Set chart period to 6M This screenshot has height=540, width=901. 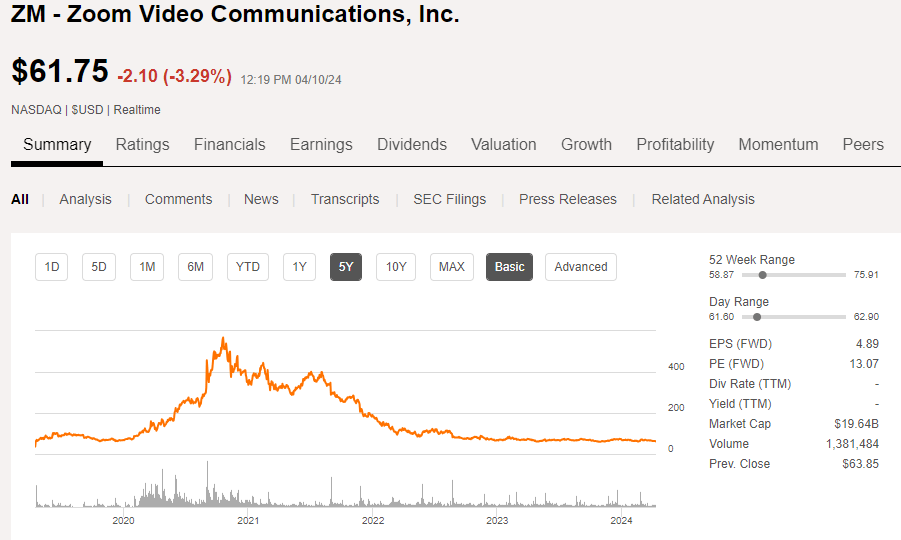(x=196, y=267)
